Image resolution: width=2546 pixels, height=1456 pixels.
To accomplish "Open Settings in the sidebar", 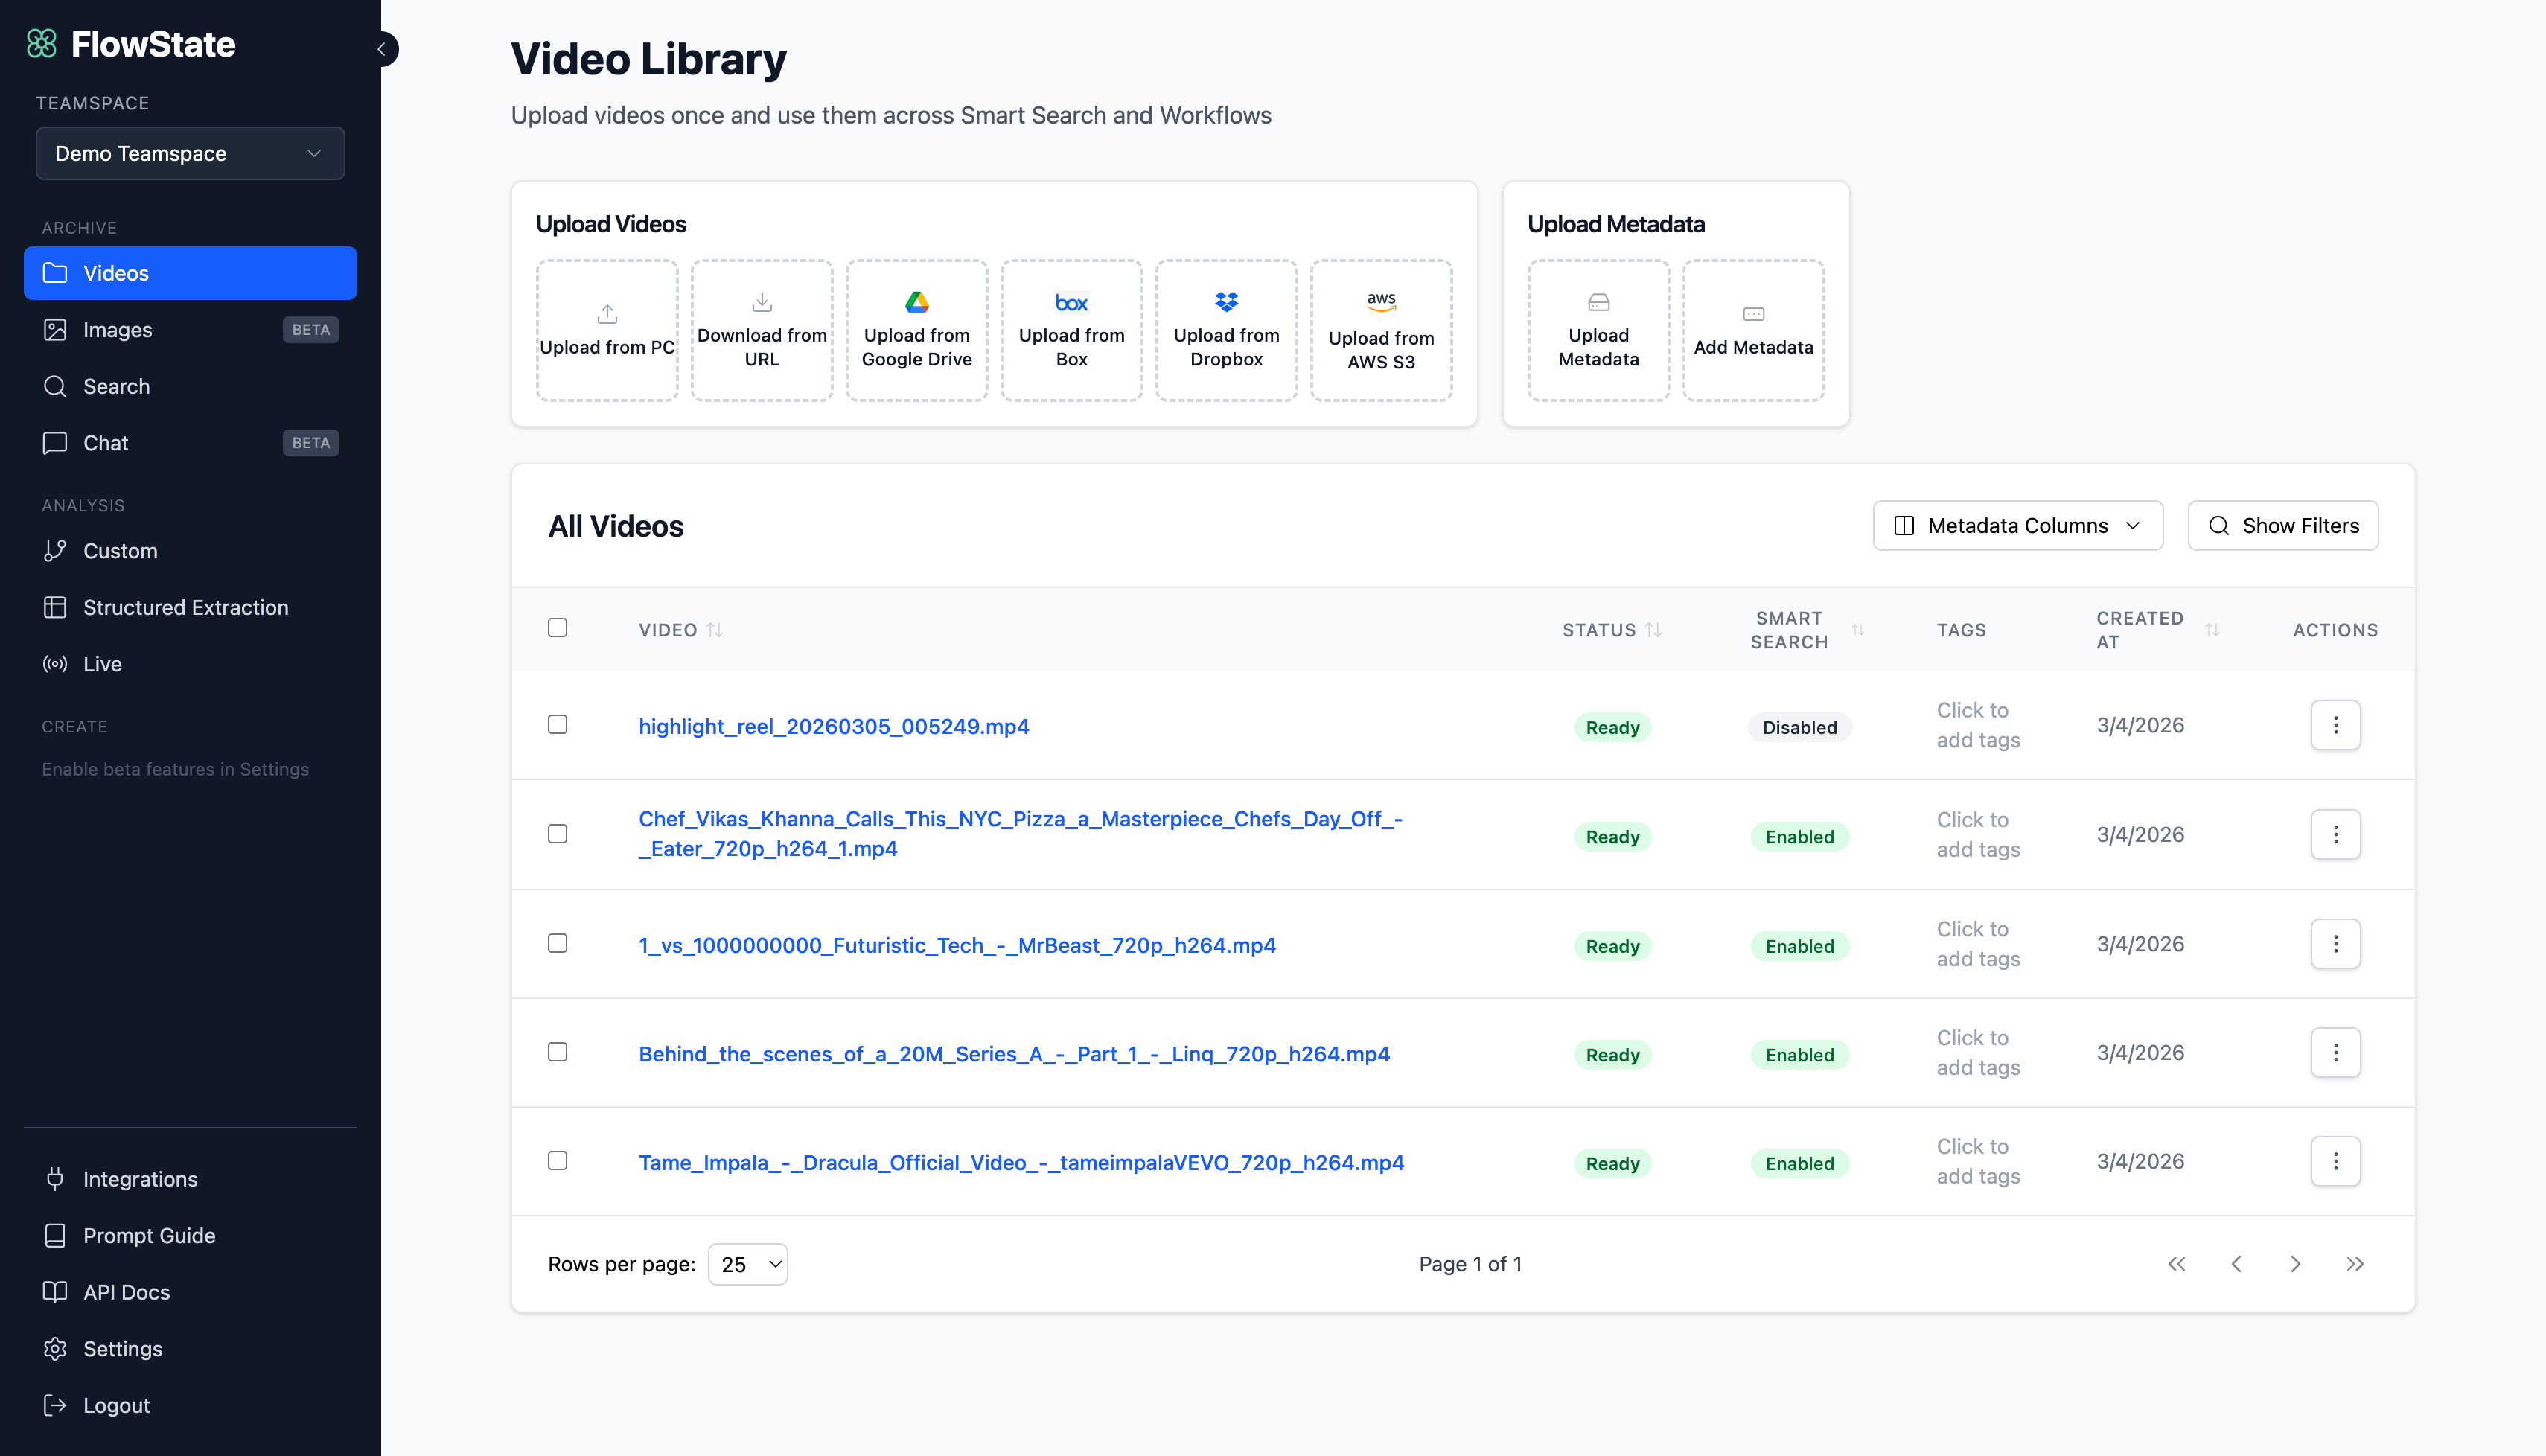I will coord(190,1348).
